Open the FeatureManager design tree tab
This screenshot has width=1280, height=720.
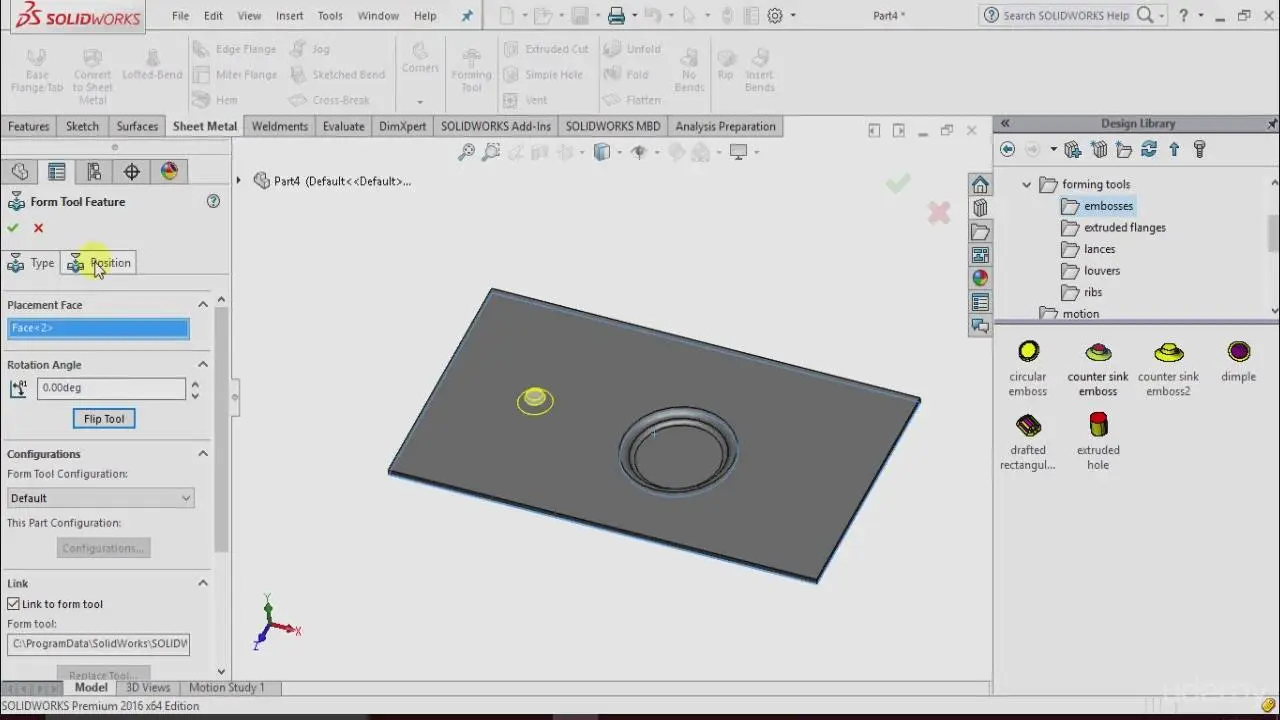click(19, 172)
